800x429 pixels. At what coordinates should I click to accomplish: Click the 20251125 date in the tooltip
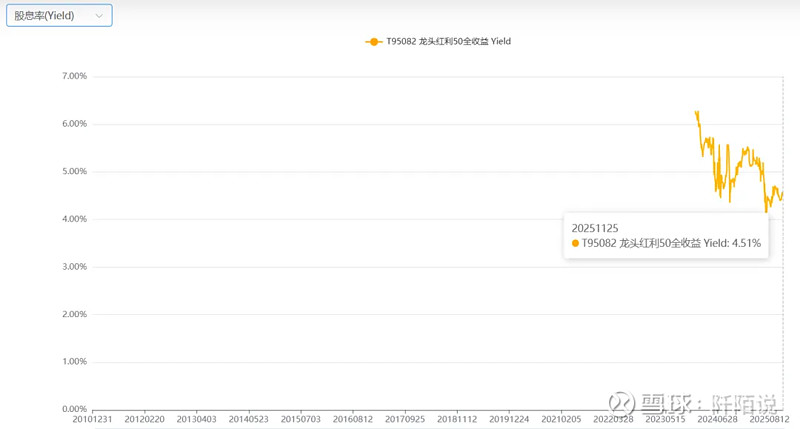[595, 228]
